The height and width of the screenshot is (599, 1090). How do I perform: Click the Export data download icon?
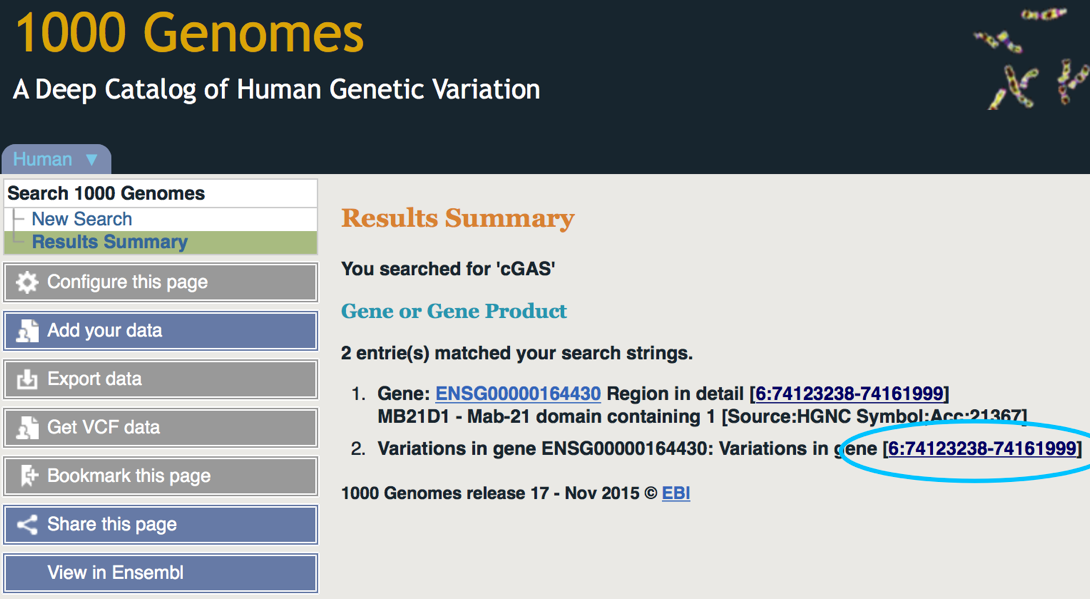pyautogui.click(x=27, y=379)
